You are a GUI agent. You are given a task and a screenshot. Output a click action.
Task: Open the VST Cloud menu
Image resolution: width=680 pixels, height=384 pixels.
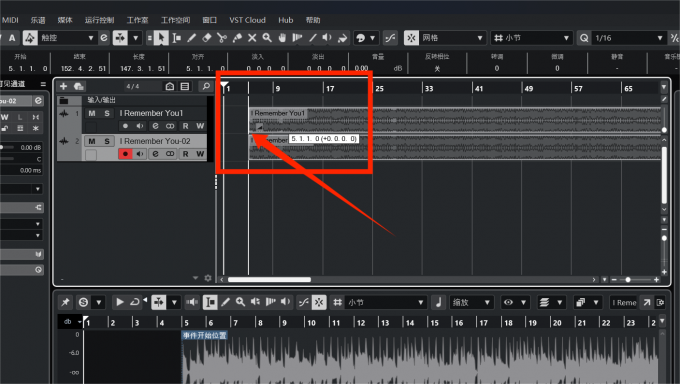click(247, 20)
